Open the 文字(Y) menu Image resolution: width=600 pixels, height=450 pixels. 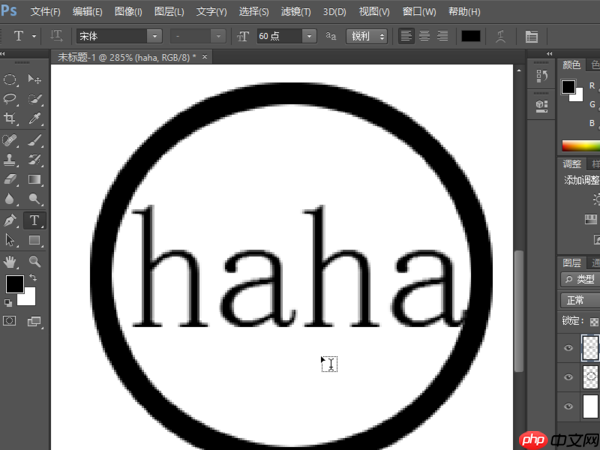(212, 12)
